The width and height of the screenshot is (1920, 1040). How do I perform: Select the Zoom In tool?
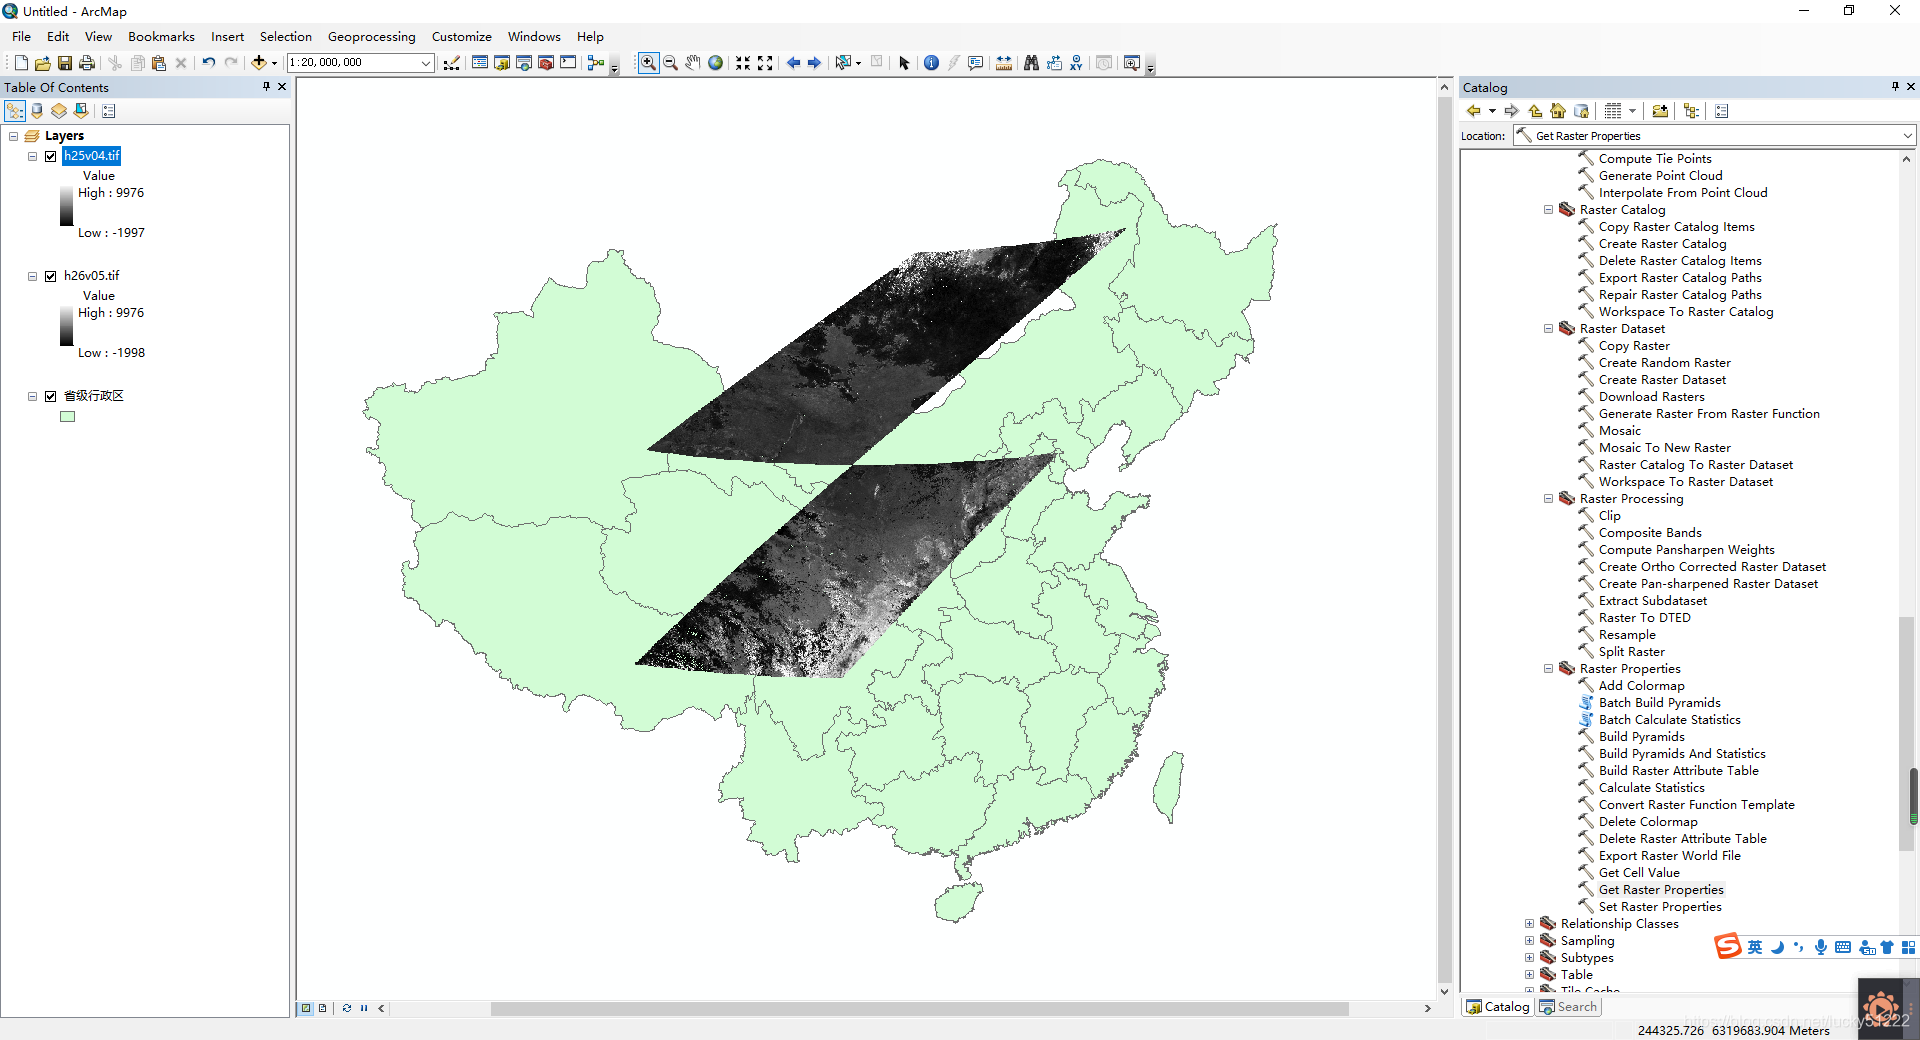[647, 62]
